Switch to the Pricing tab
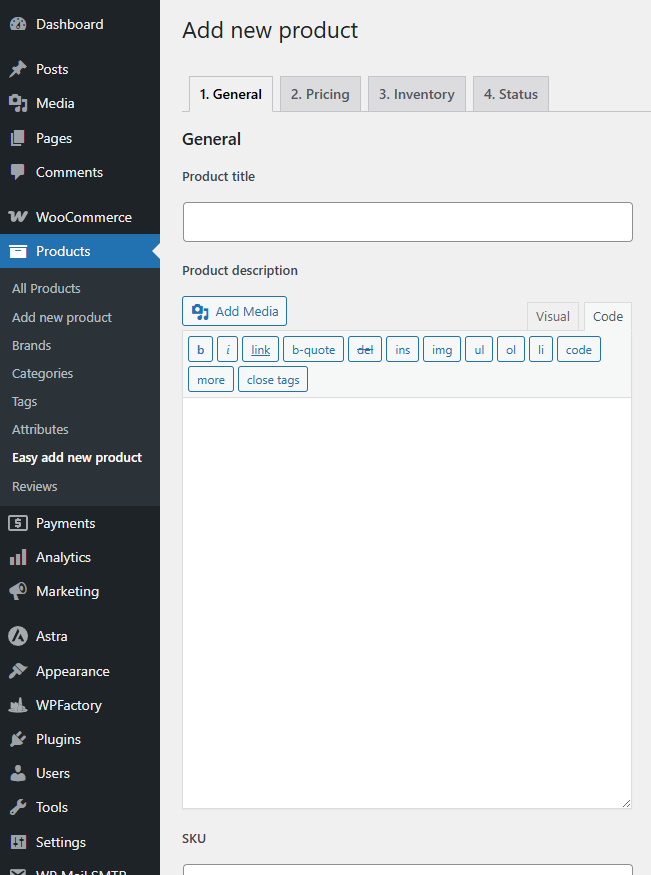Image resolution: width=651 pixels, height=875 pixels. pyautogui.click(x=320, y=93)
